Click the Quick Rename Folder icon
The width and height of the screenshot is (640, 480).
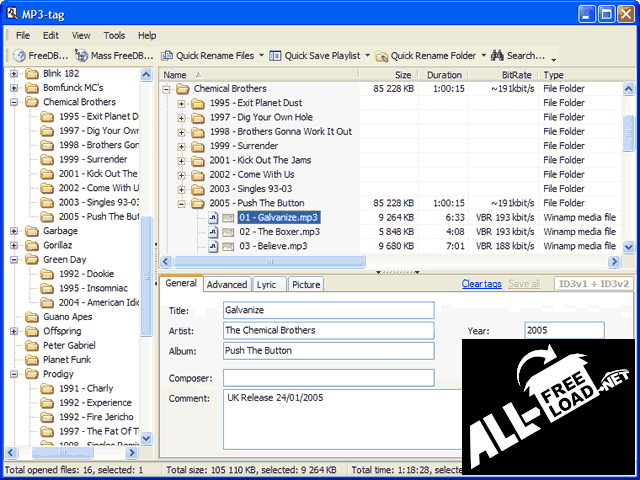pos(381,56)
